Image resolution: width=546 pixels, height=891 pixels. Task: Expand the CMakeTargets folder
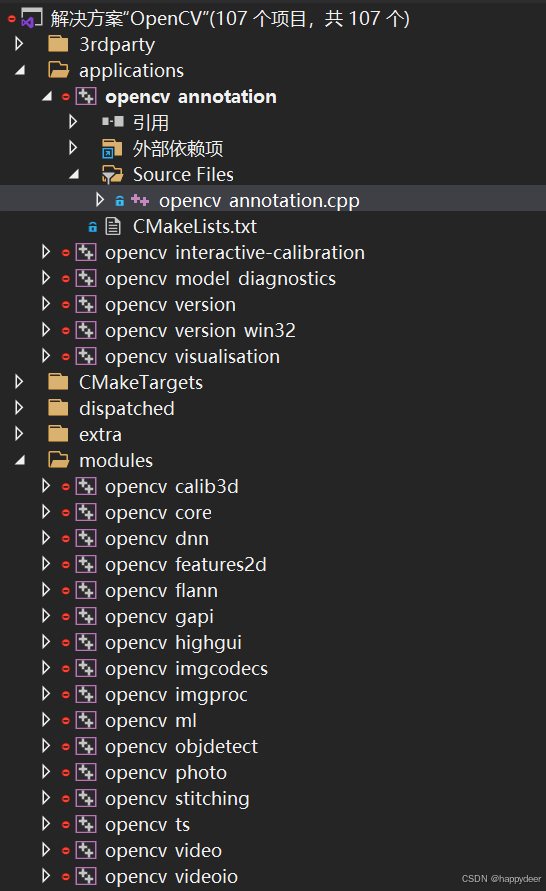[19, 382]
